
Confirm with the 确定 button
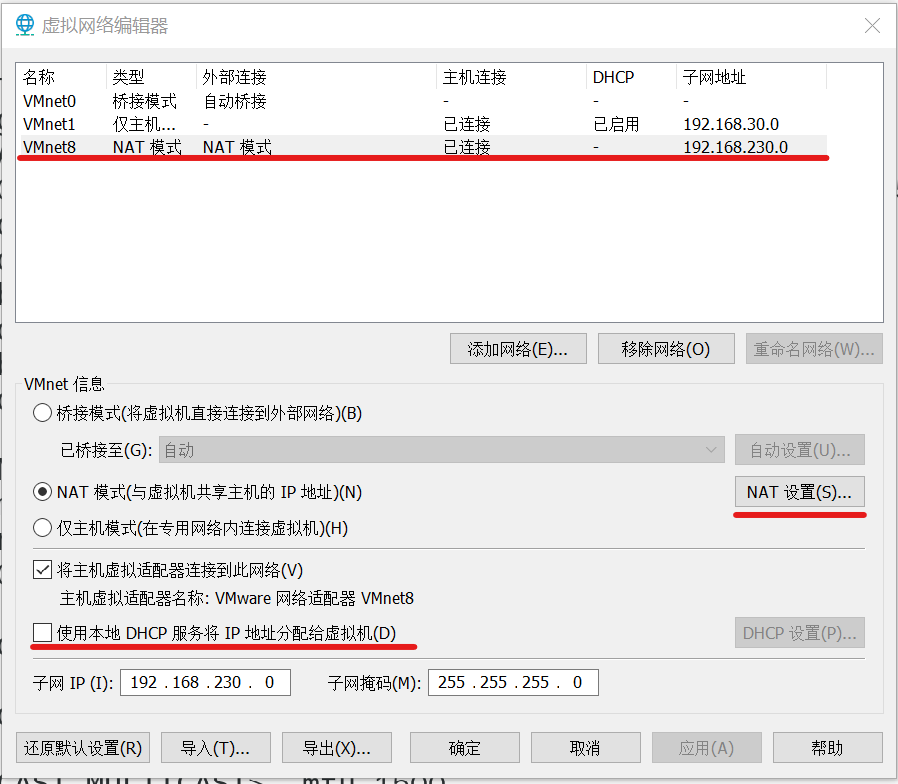[x=464, y=748]
